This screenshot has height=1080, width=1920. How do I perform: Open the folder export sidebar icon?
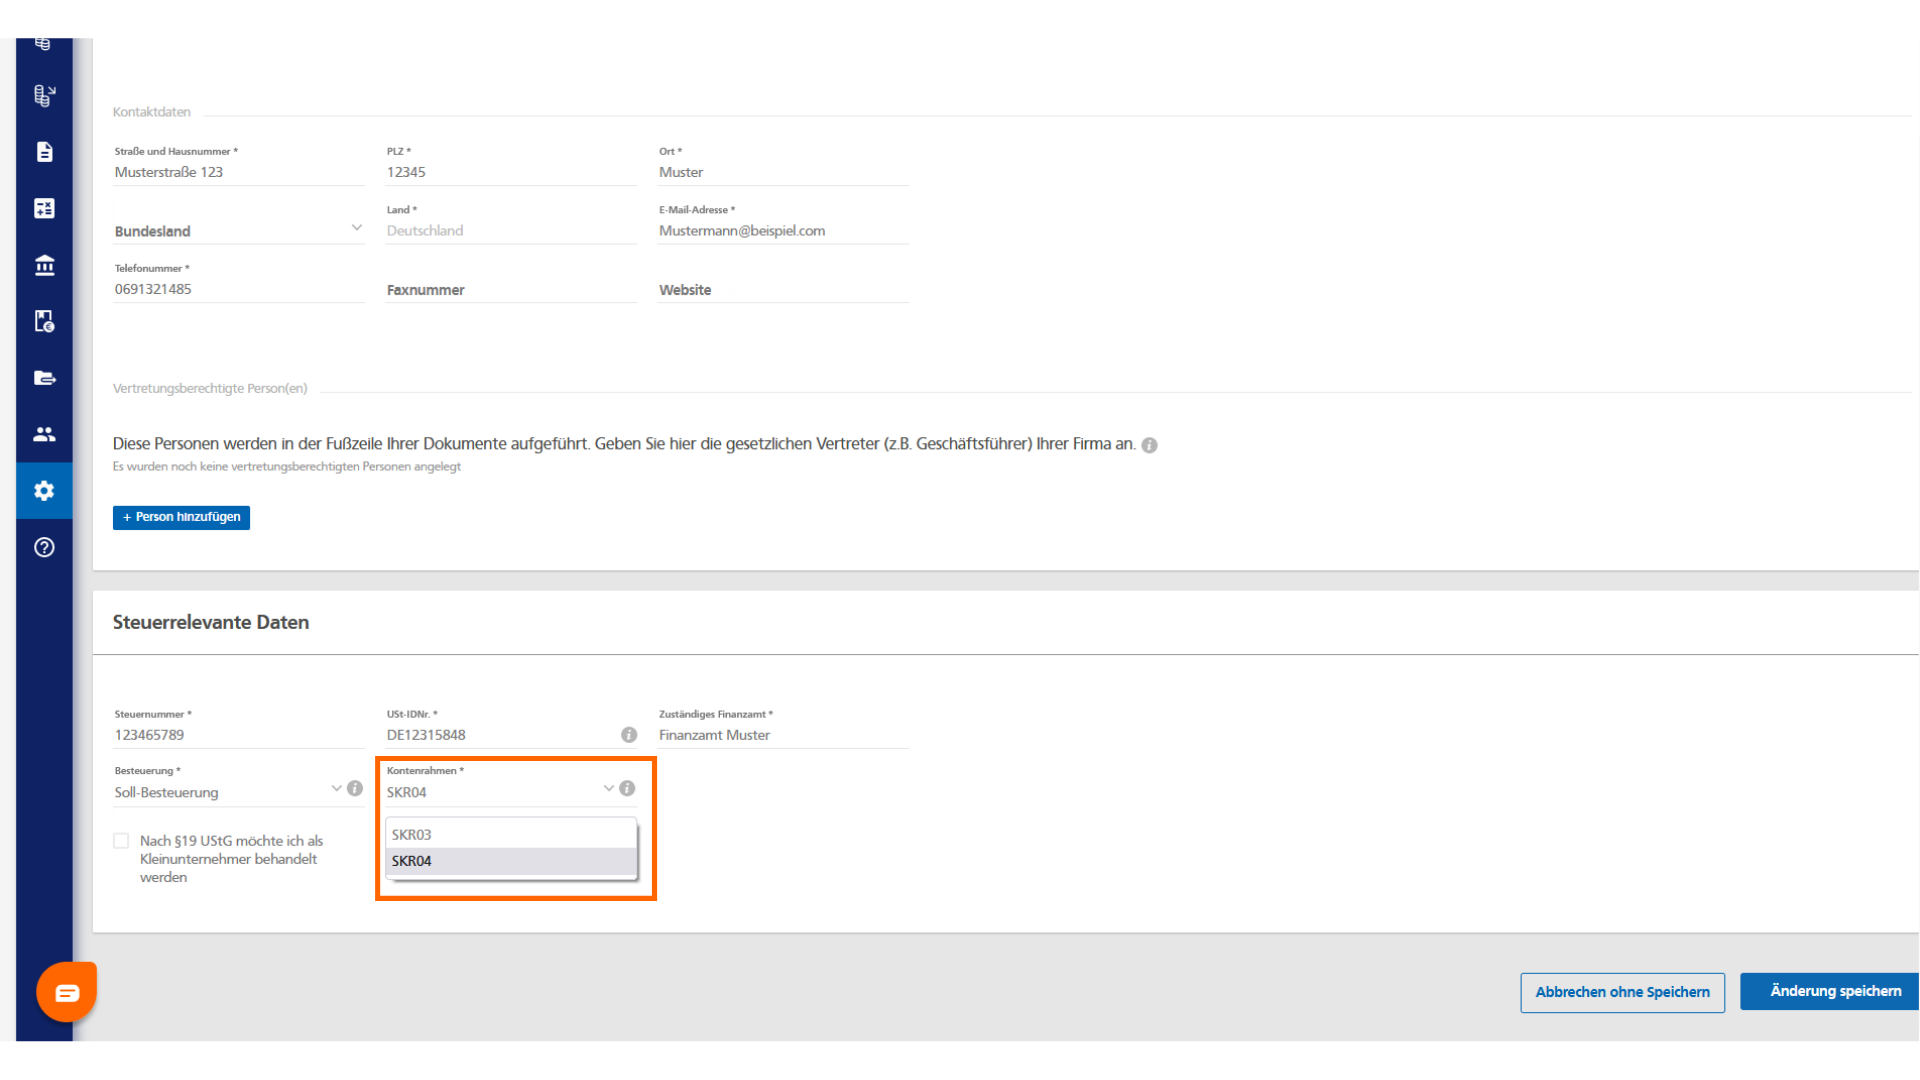(x=44, y=378)
